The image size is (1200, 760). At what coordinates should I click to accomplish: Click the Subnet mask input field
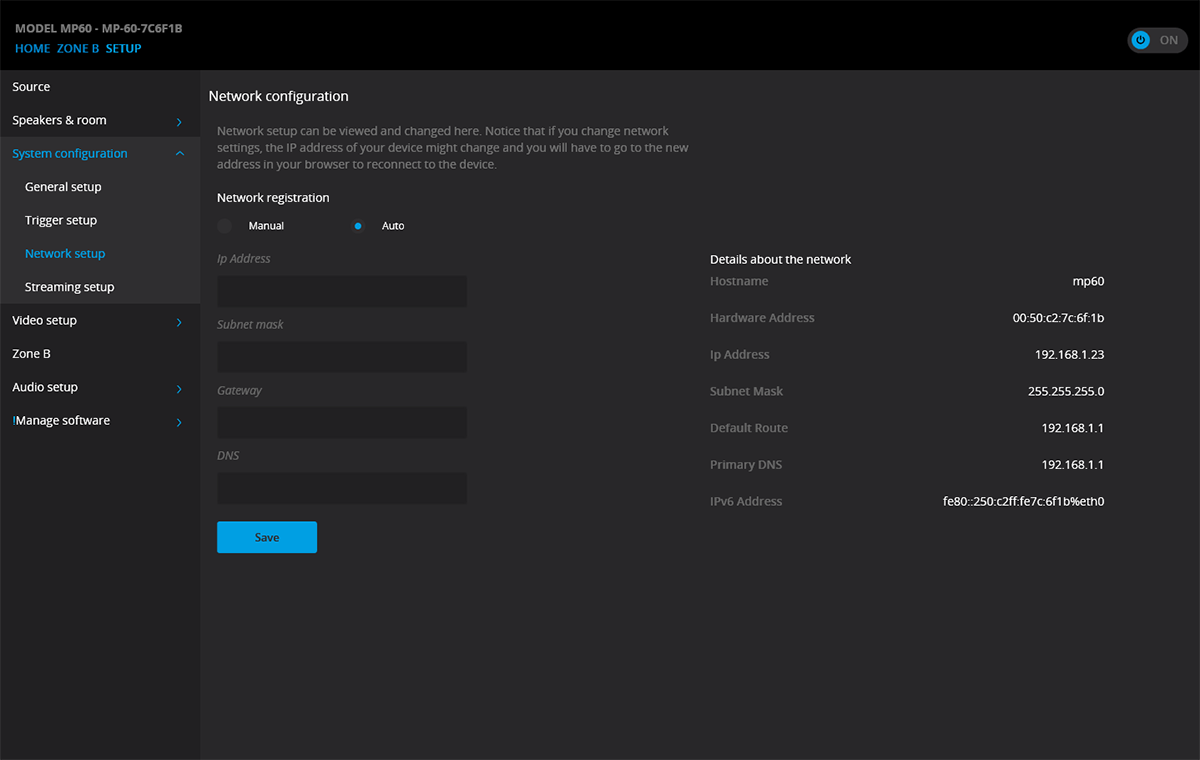coord(342,357)
